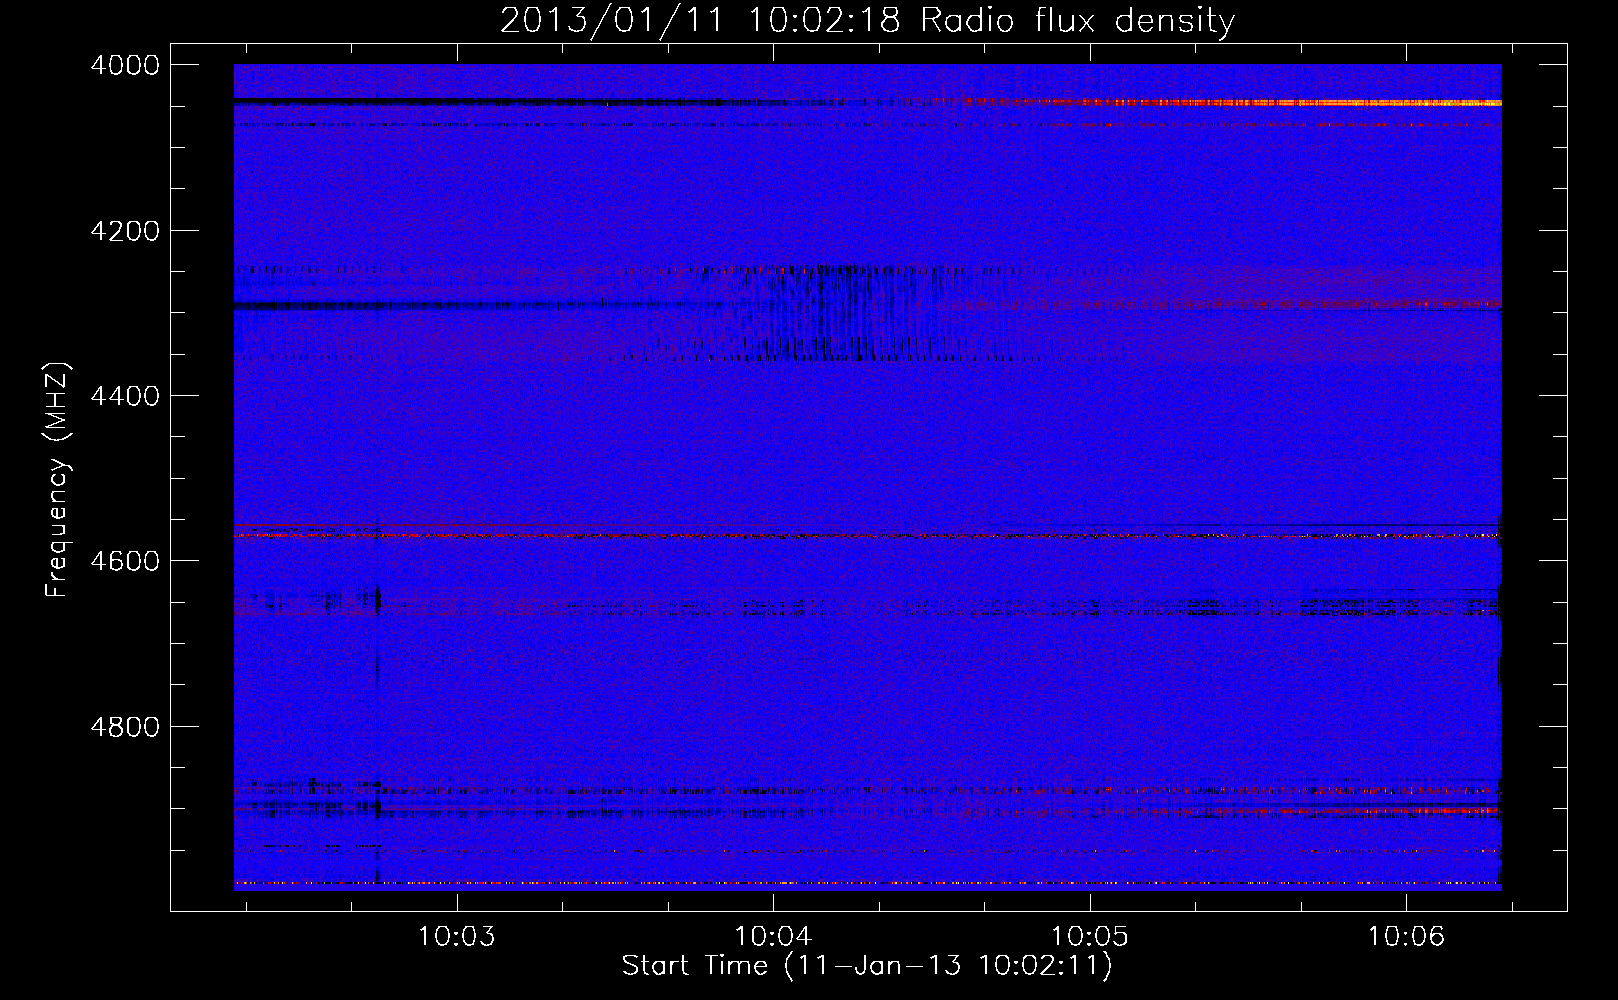Click the '10:03' time axis label
Viewport: 1618px width, 1000px height.
click(456, 937)
